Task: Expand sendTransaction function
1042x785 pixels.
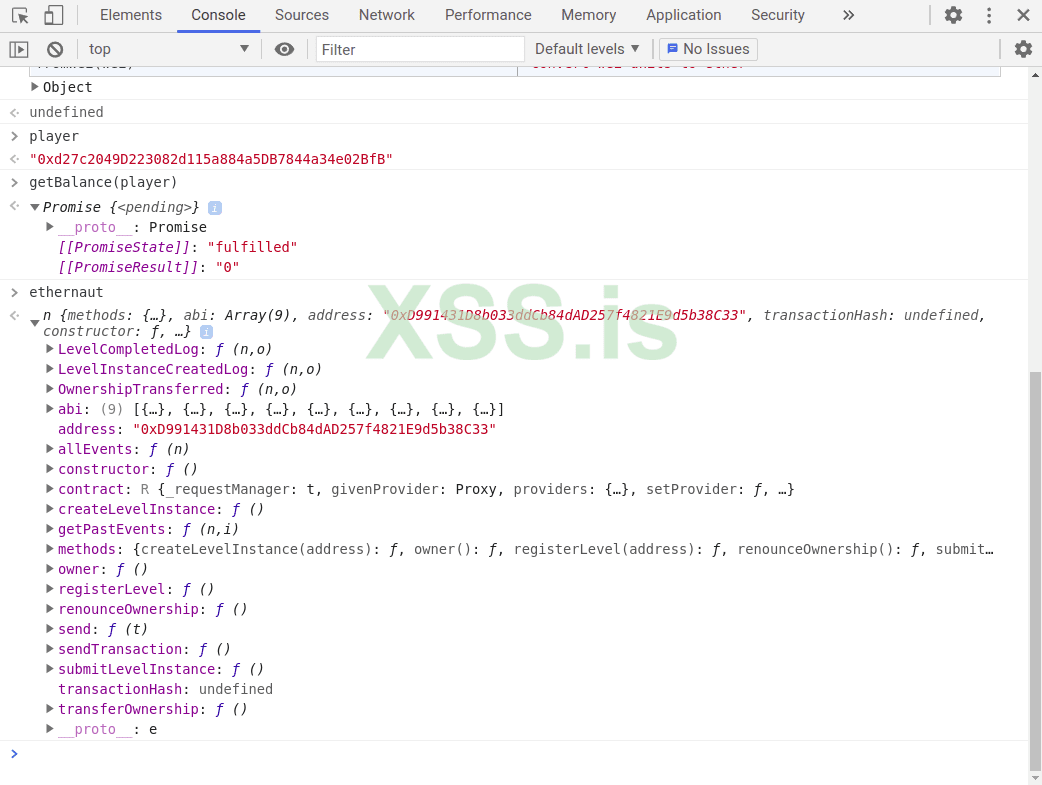Action: (x=50, y=648)
